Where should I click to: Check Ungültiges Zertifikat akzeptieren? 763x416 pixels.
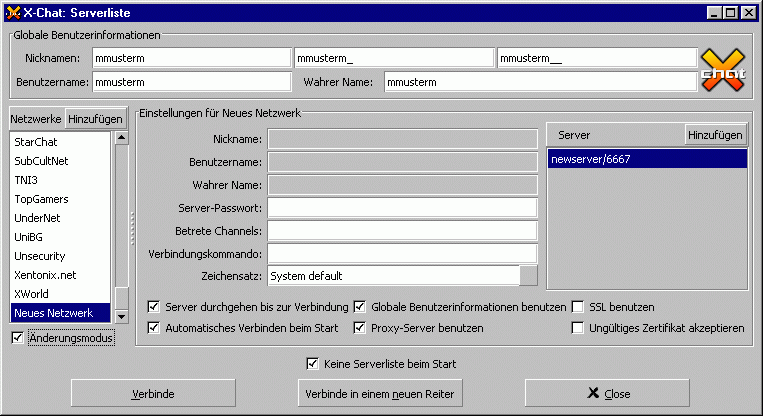578,327
